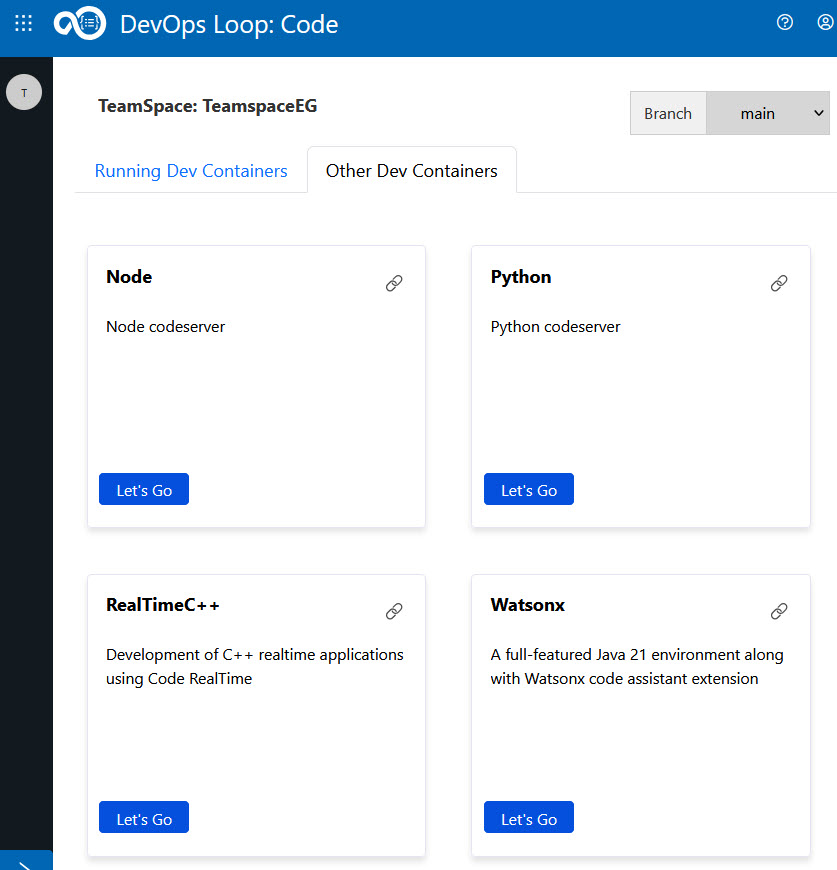The image size is (837, 870).
Task: Open the help question mark icon
Action: 785,23
